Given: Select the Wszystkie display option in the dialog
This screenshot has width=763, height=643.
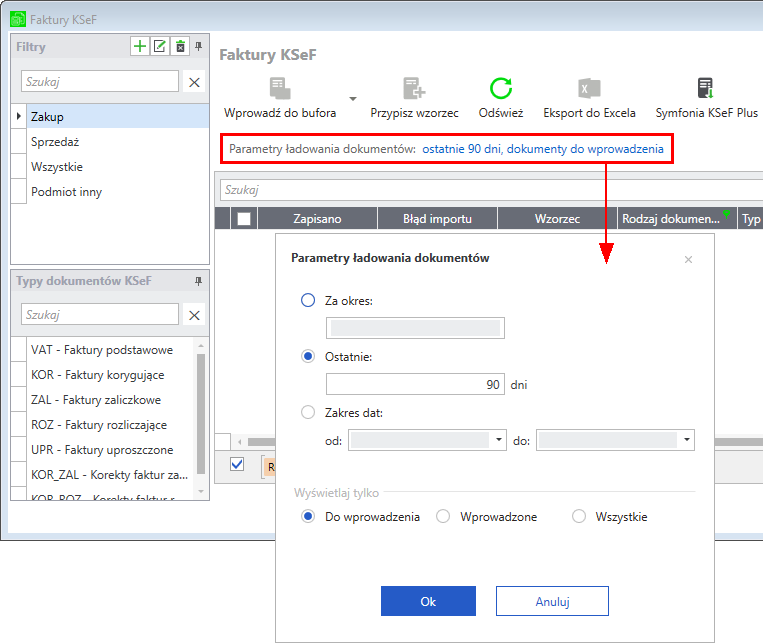Looking at the screenshot, I should (x=579, y=516).
